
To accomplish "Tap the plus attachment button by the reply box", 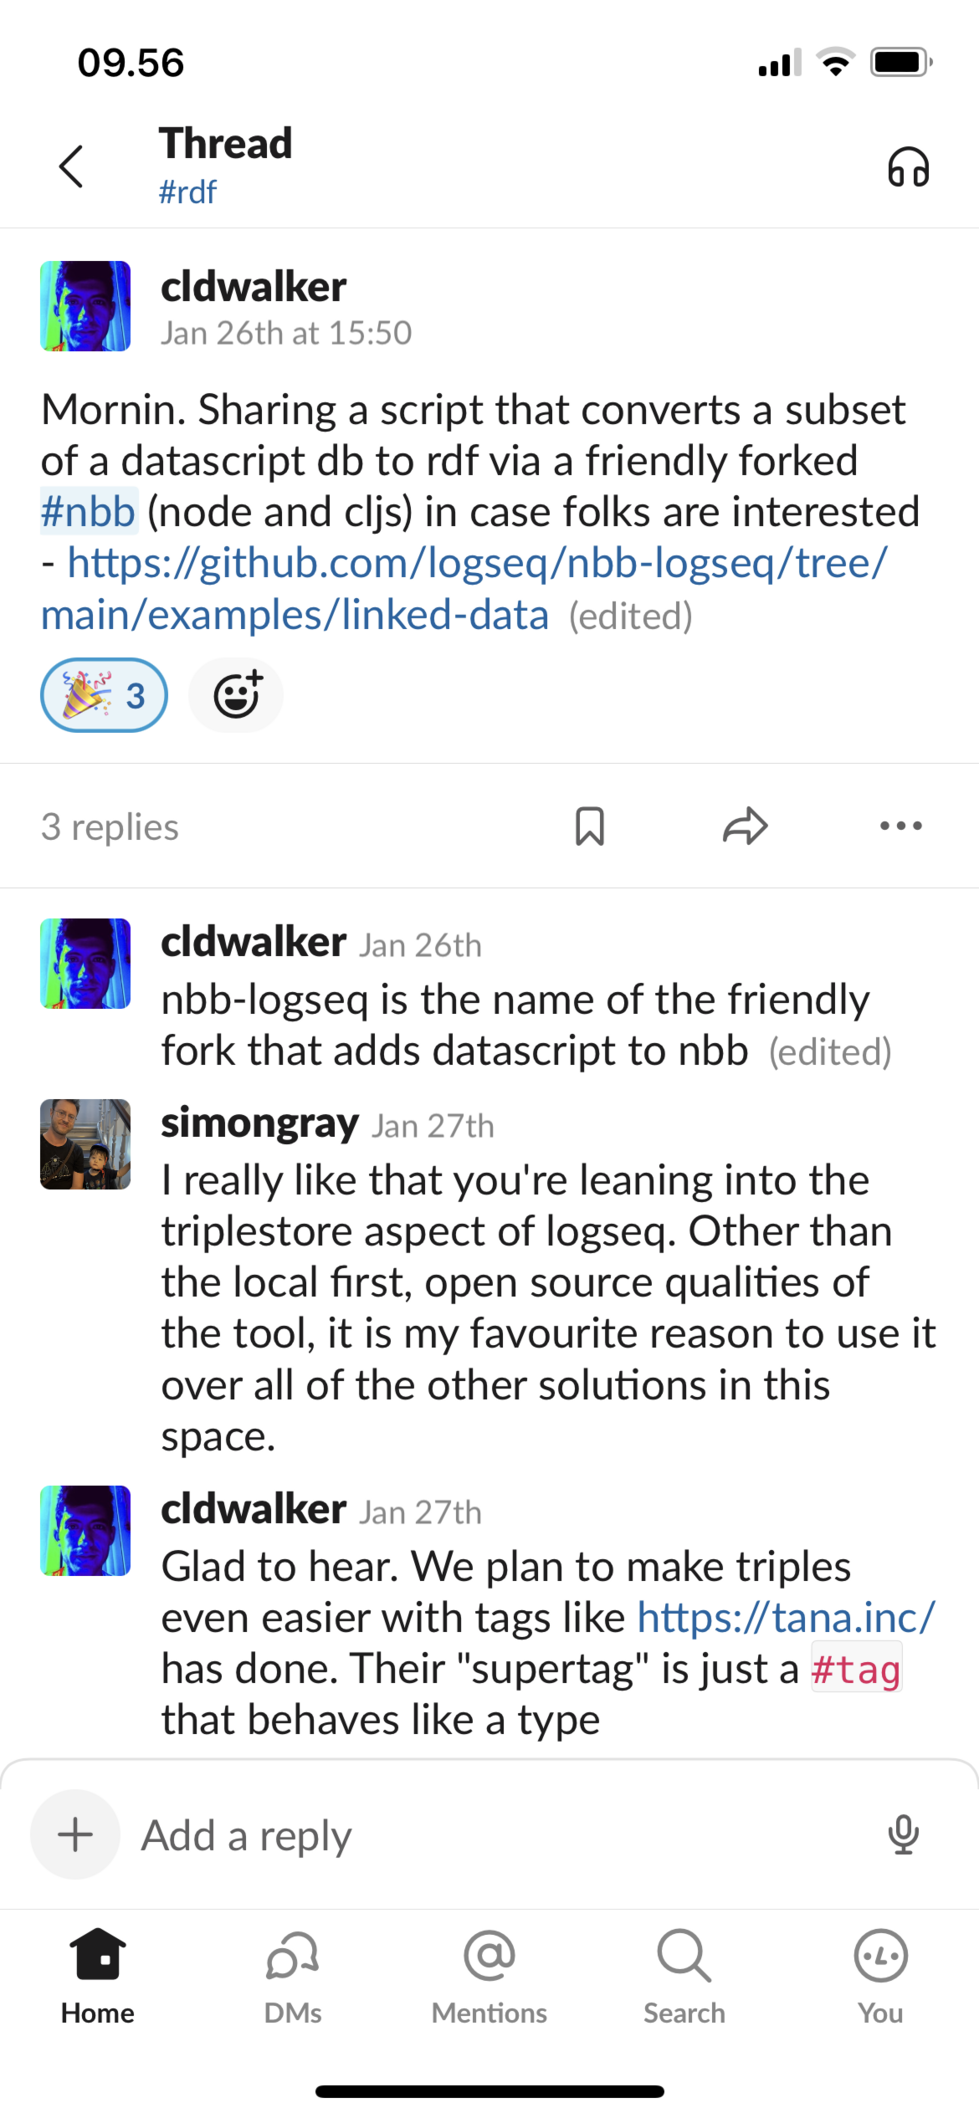I will (75, 1834).
